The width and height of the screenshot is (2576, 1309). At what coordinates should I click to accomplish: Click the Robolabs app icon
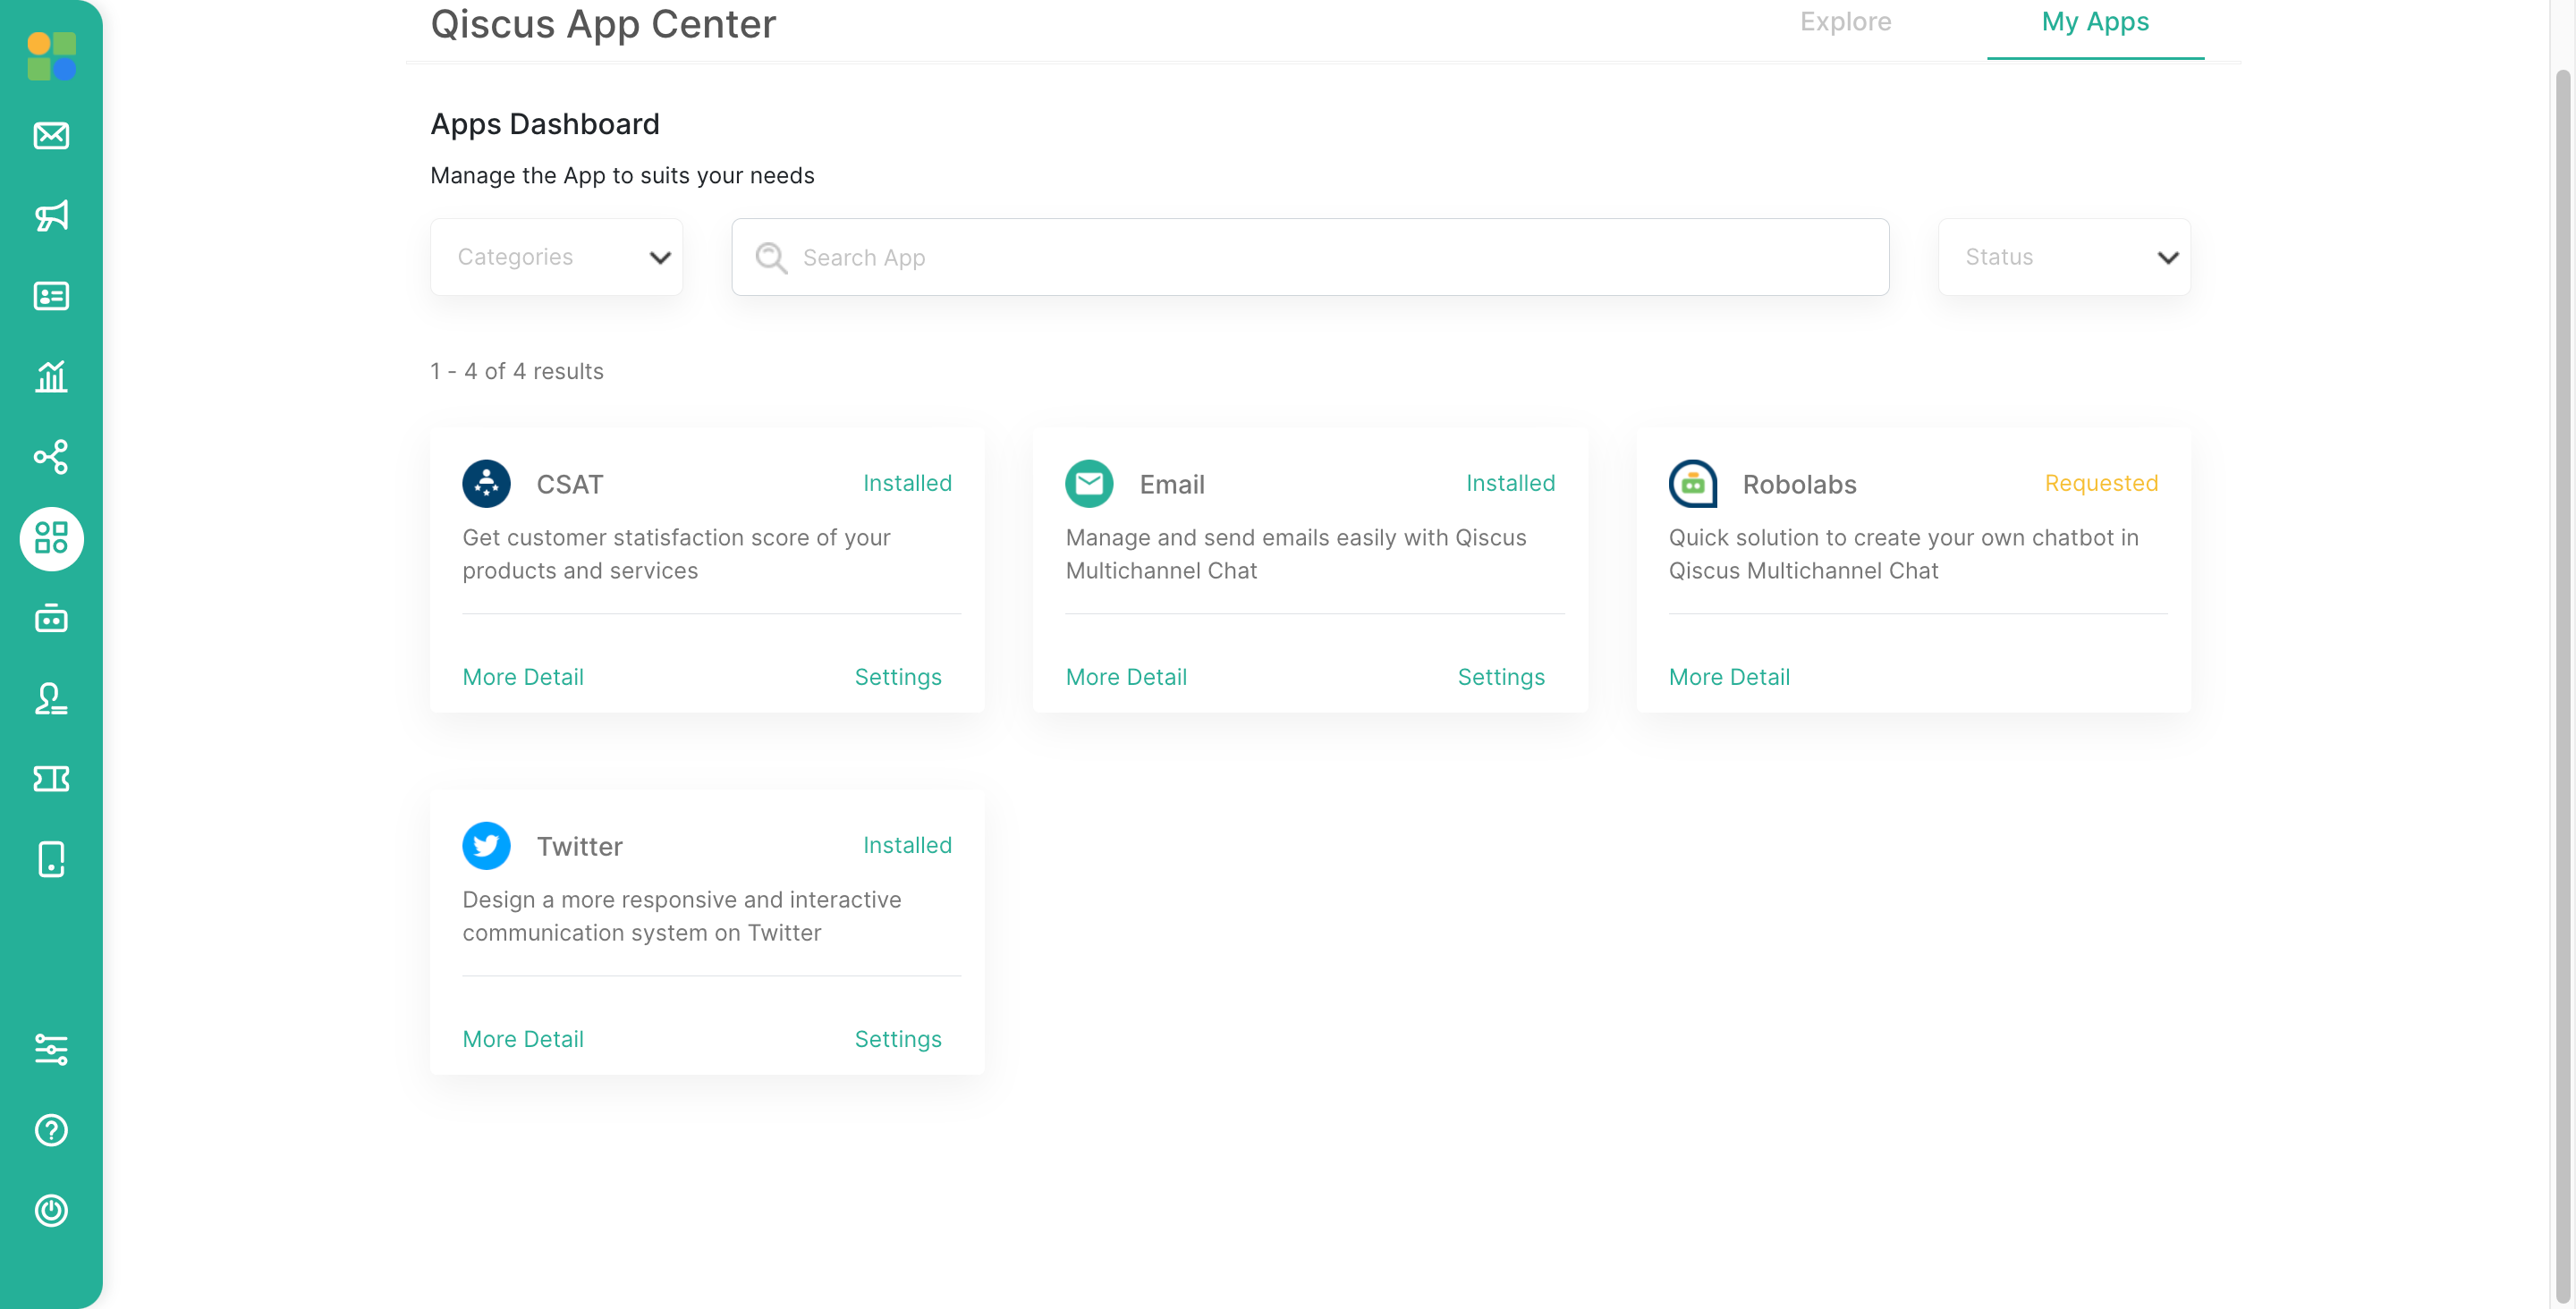(x=1692, y=484)
